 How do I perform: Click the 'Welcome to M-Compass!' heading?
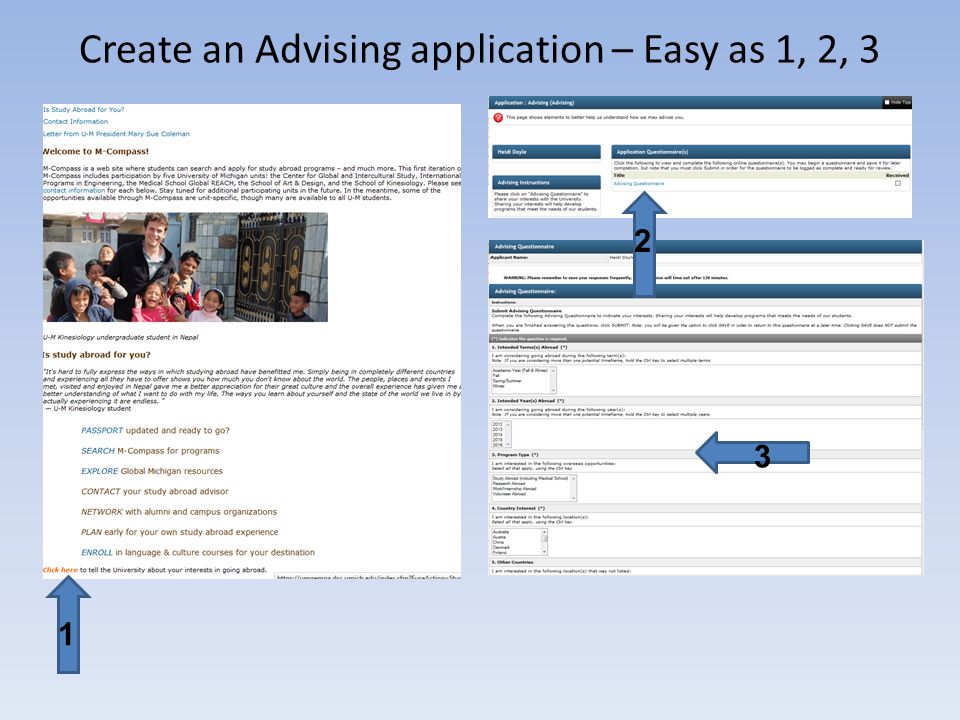click(96, 151)
